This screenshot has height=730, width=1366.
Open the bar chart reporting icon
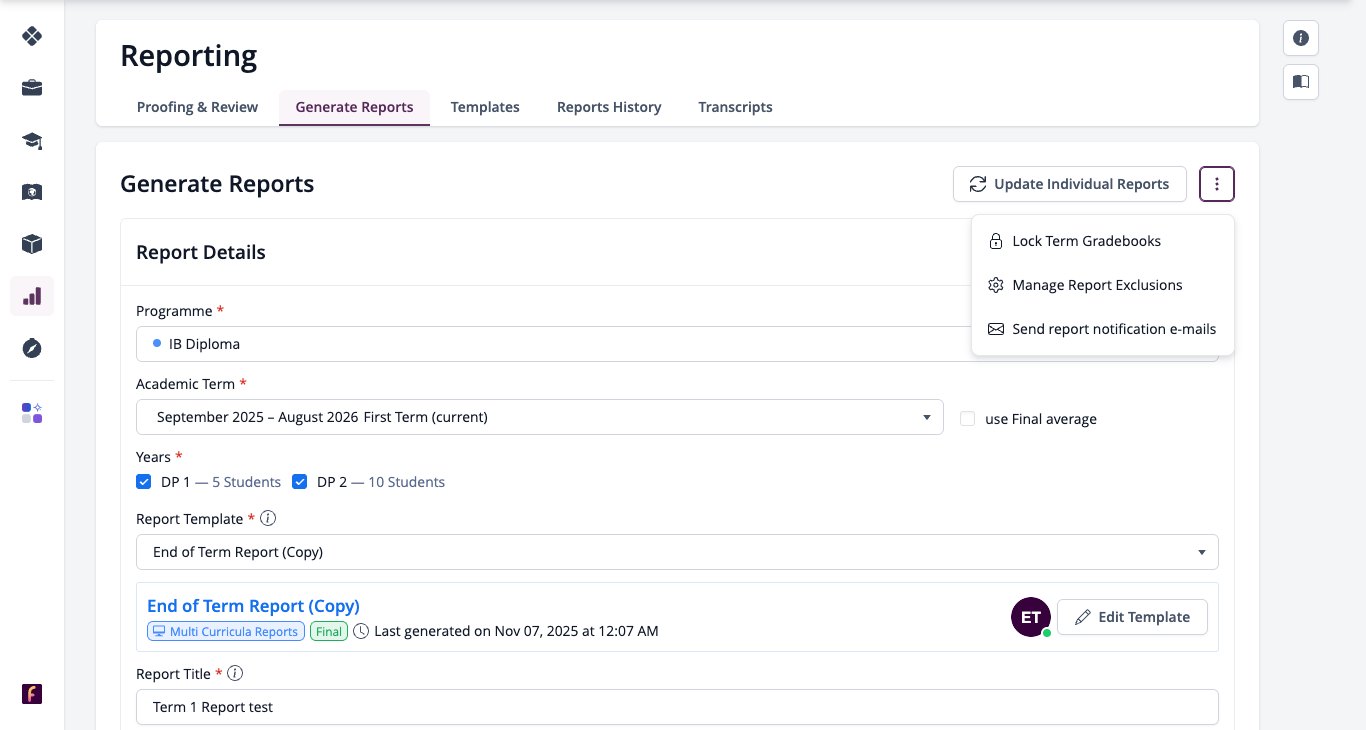pyautogui.click(x=32, y=296)
